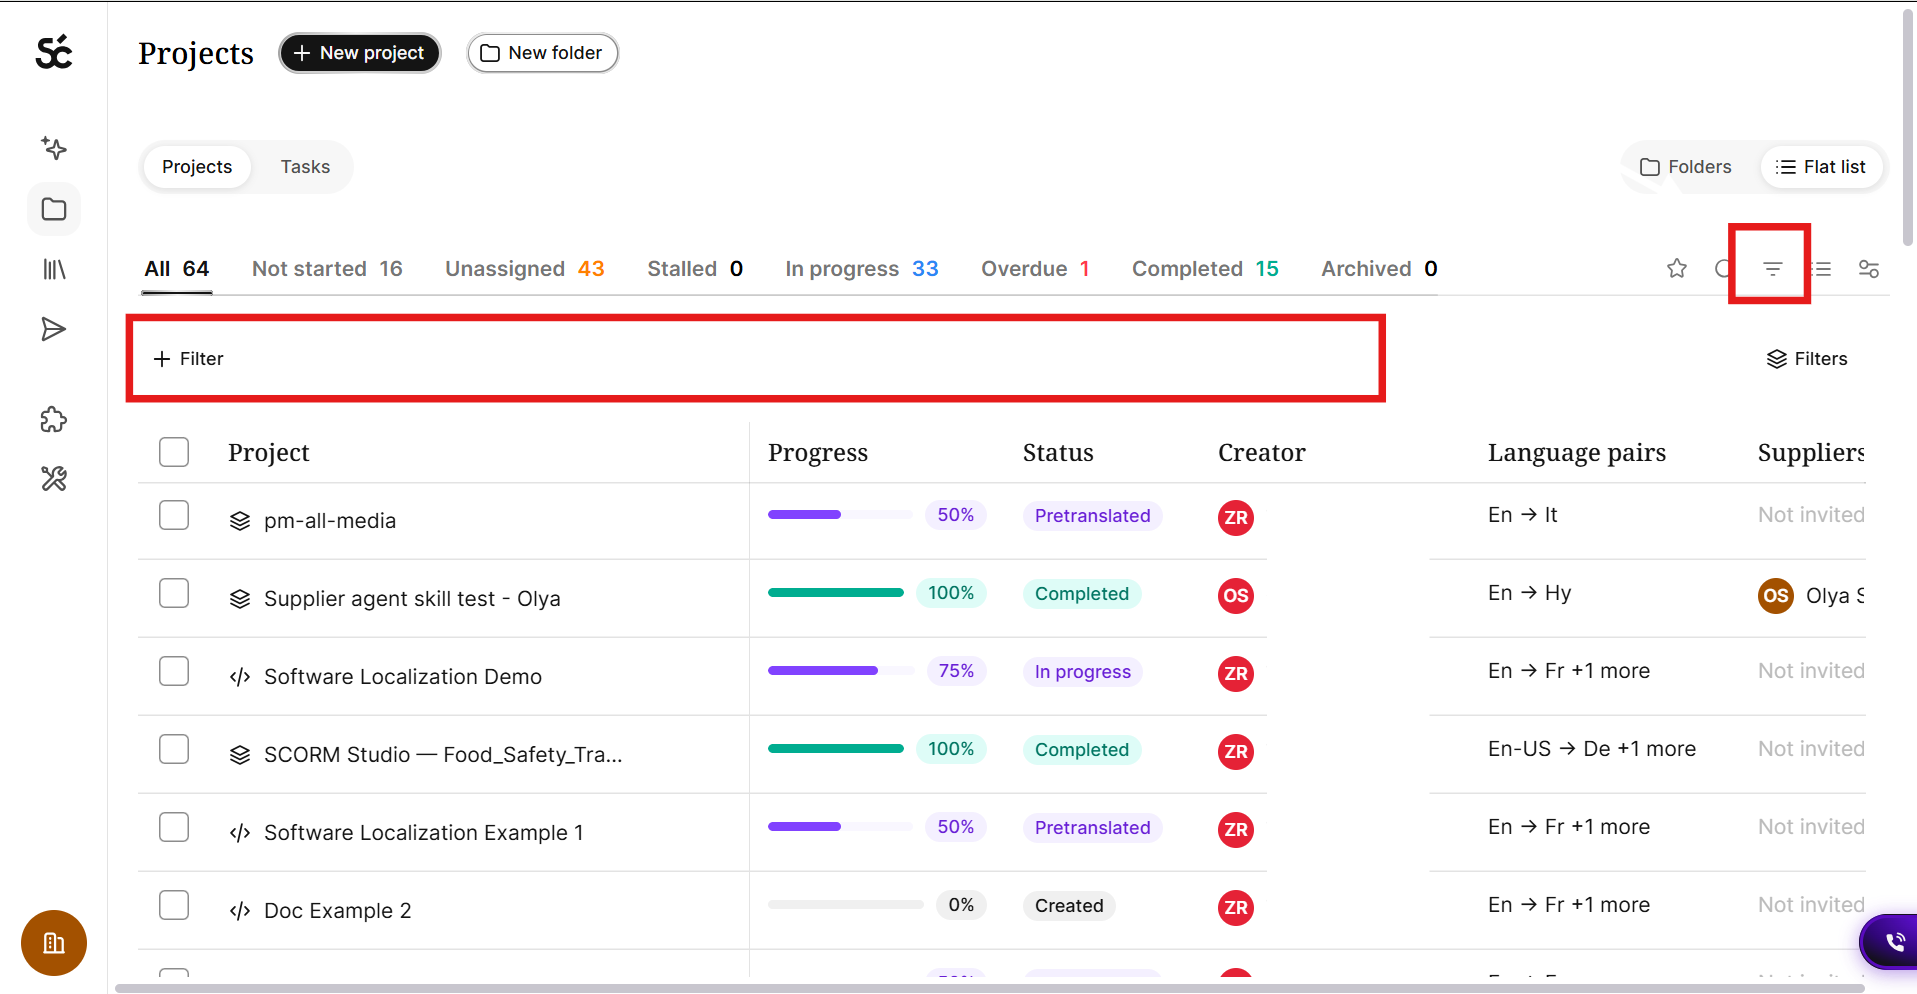This screenshot has width=1917, height=994.
Task: Click the paper plane icon in the sidebar
Action: tap(54, 329)
